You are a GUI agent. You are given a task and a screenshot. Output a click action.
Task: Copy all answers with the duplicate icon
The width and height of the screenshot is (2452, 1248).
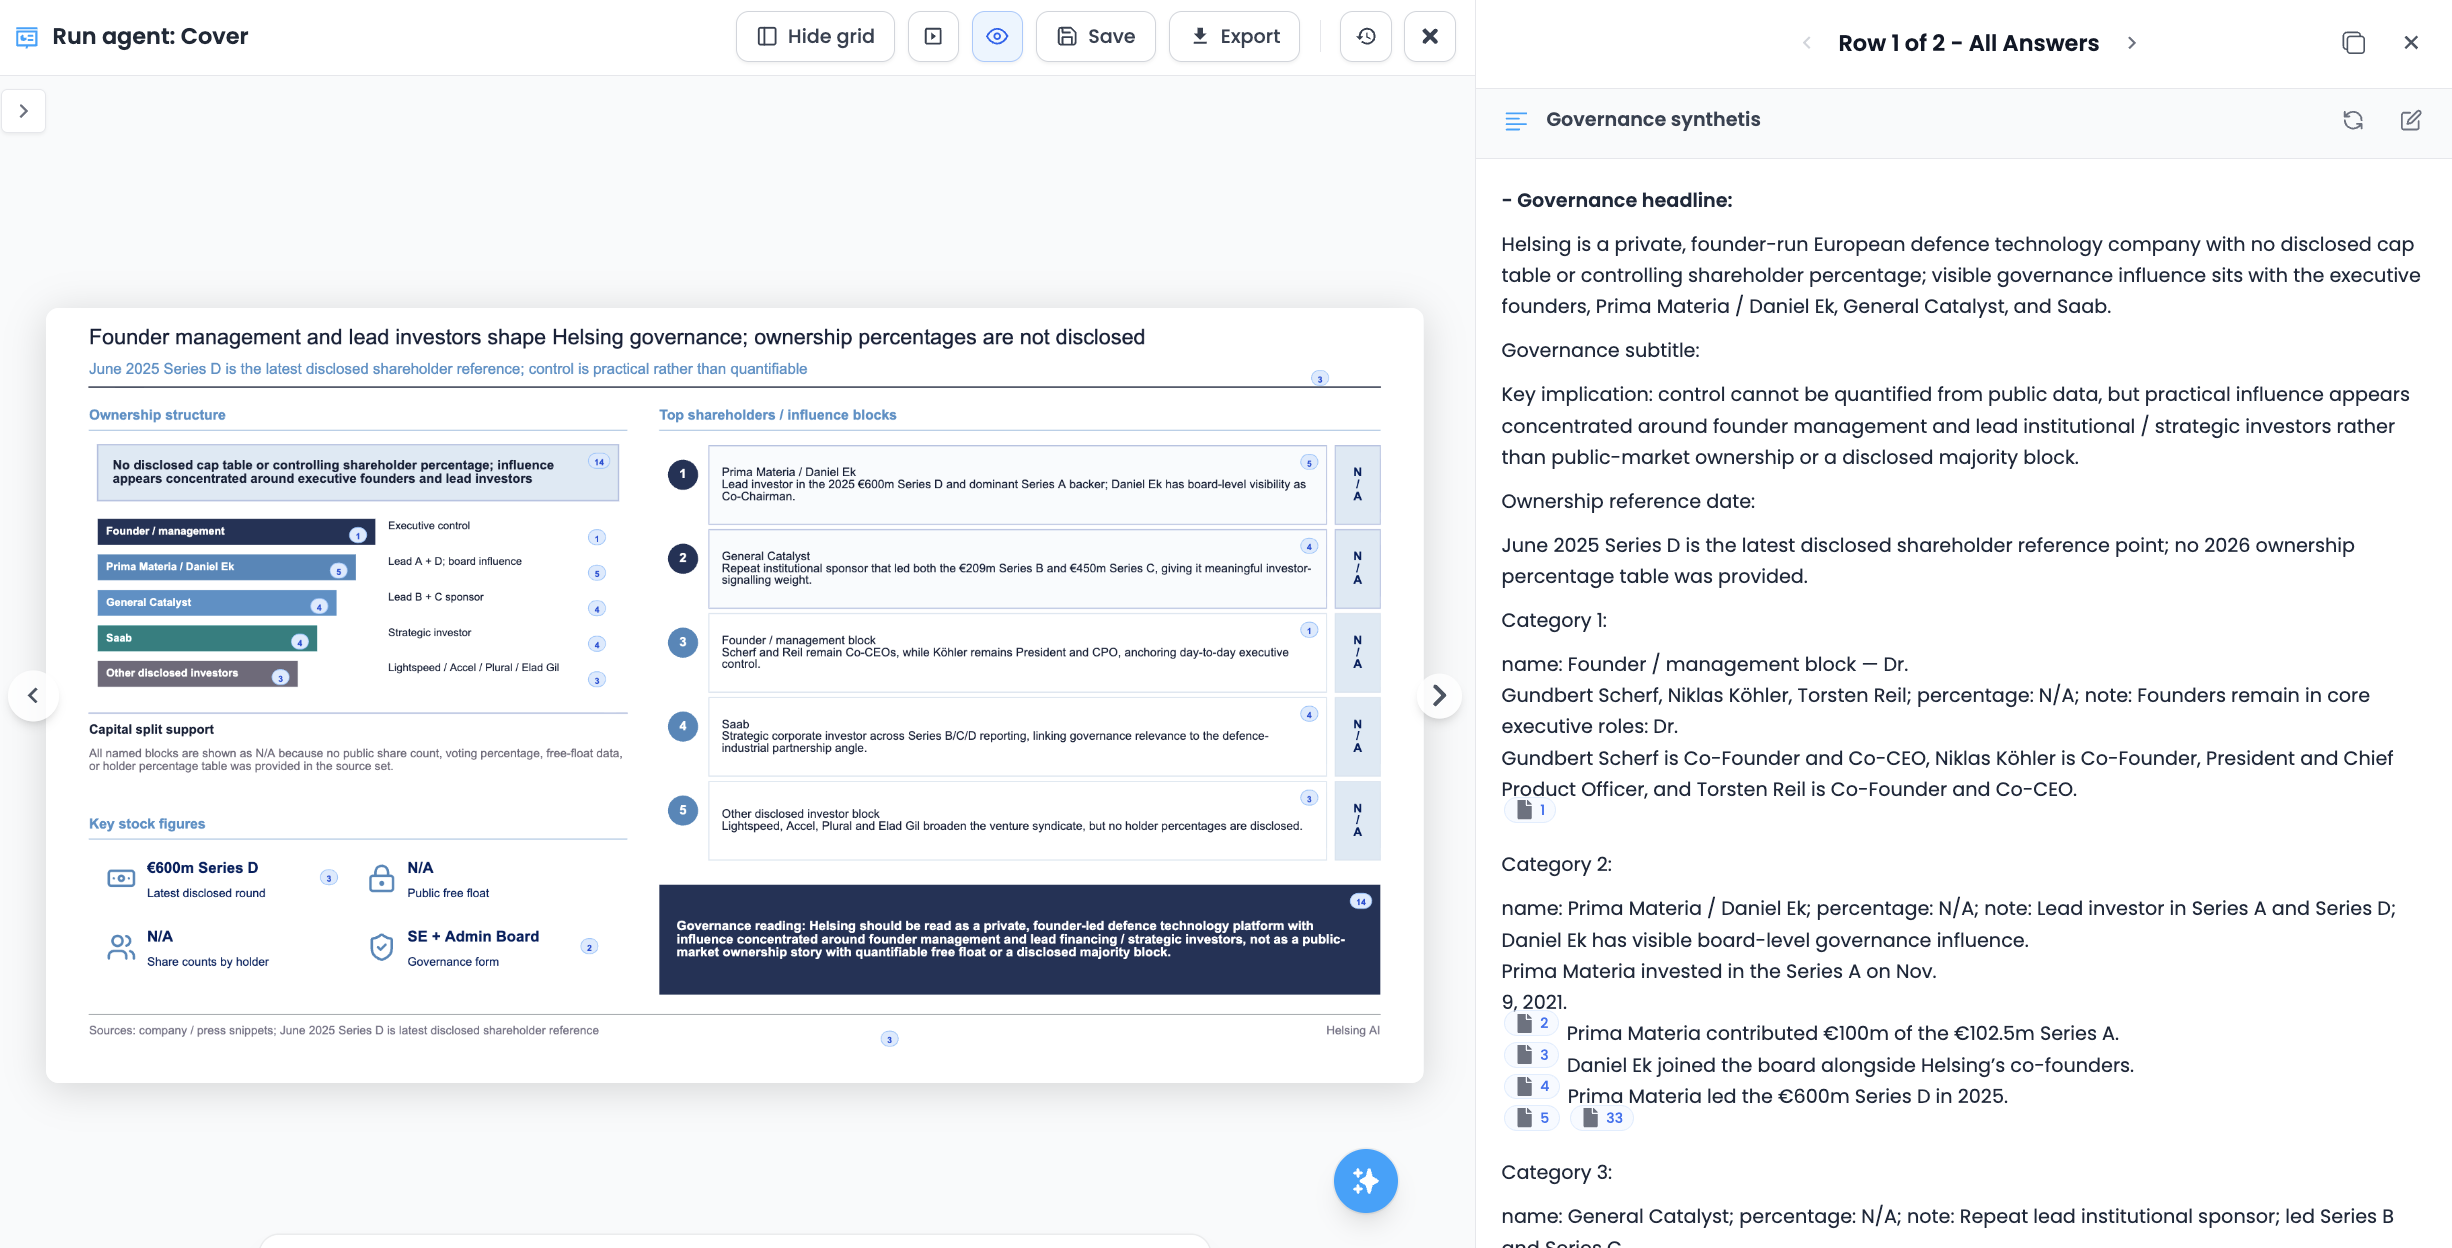(x=2353, y=43)
